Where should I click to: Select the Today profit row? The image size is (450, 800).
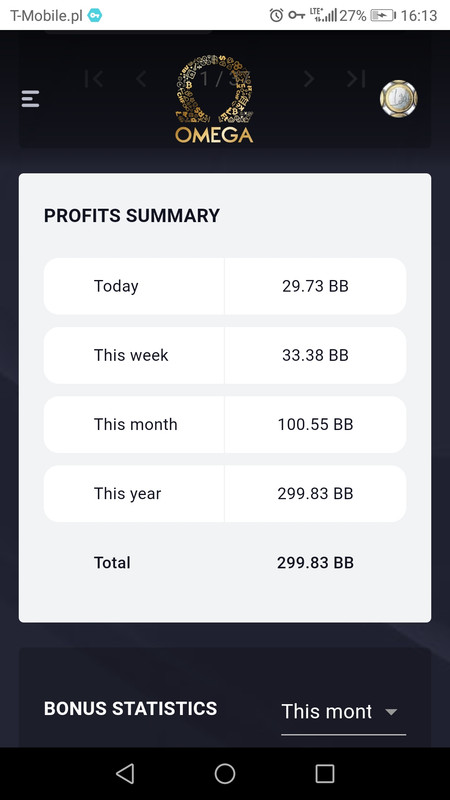[x=225, y=286]
